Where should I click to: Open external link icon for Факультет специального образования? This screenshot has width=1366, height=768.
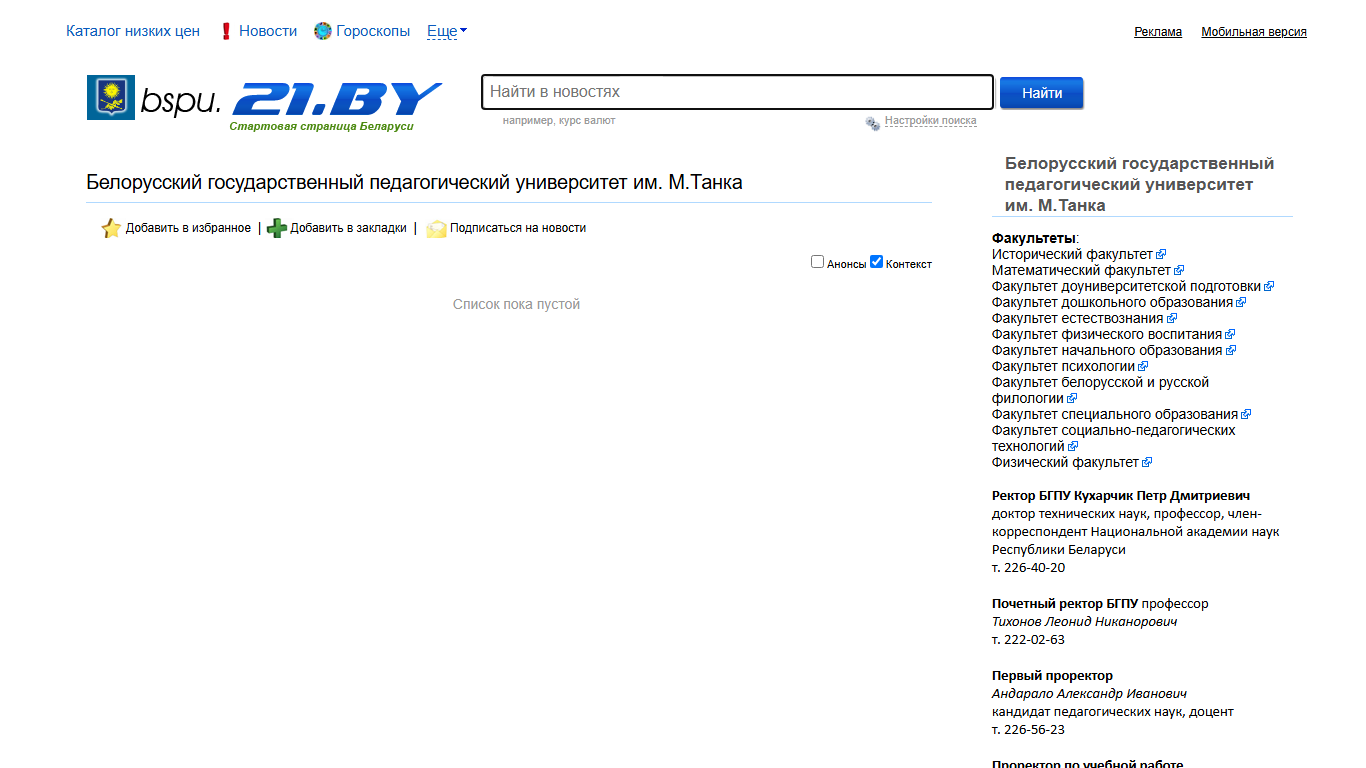[1246, 414]
